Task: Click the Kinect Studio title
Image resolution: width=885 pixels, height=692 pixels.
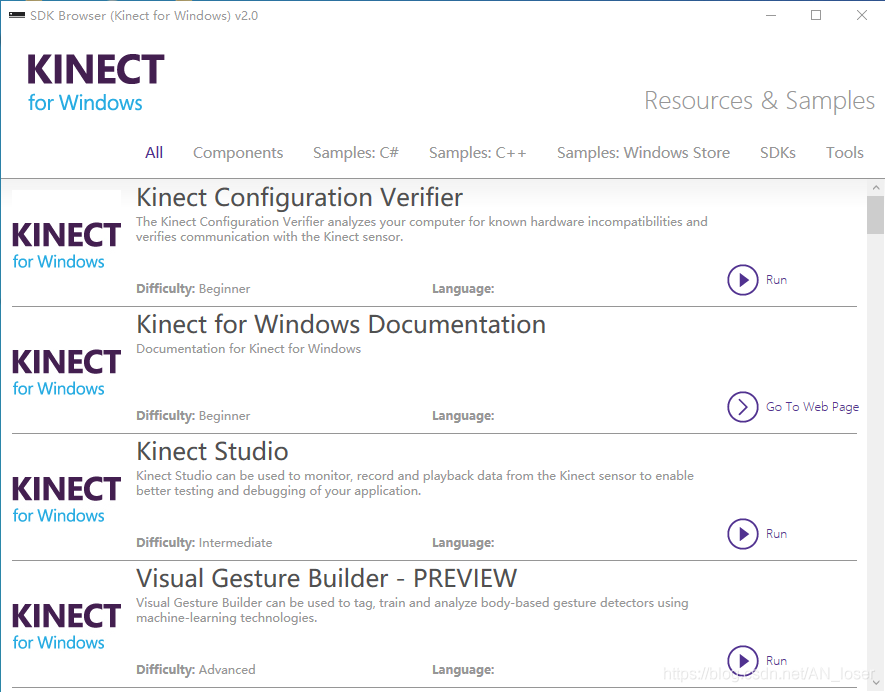Action: tap(212, 452)
